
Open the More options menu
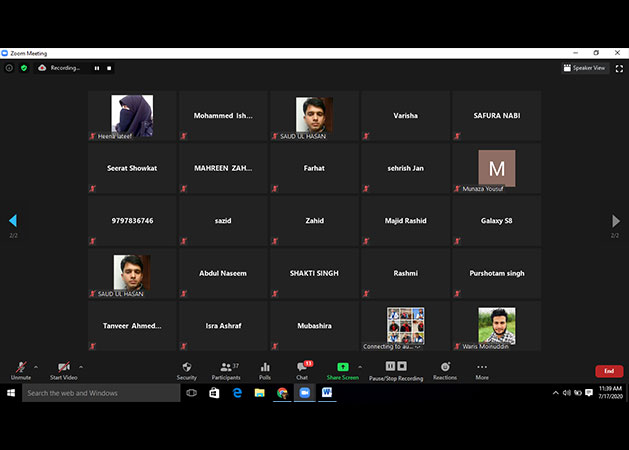[482, 369]
